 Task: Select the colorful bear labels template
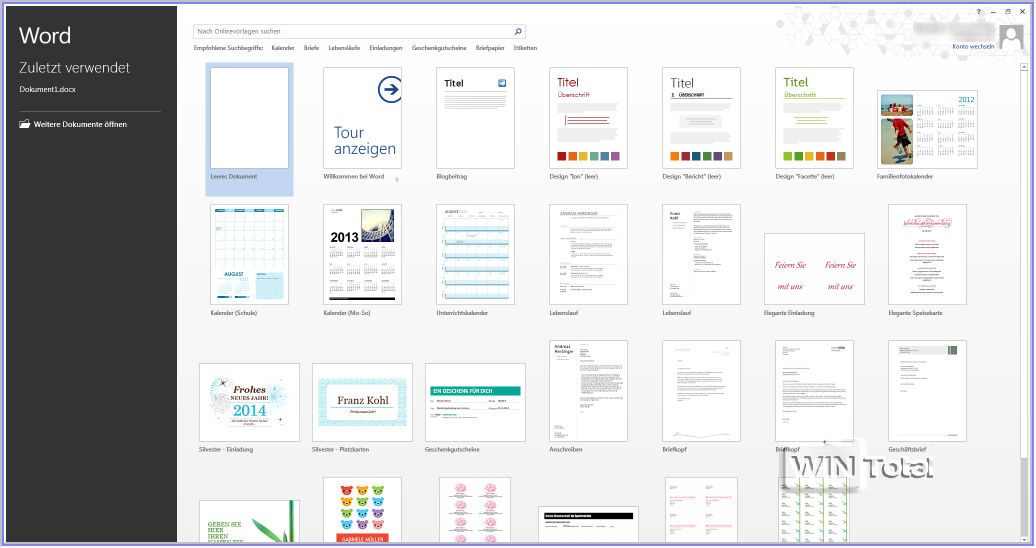[x=362, y=510]
